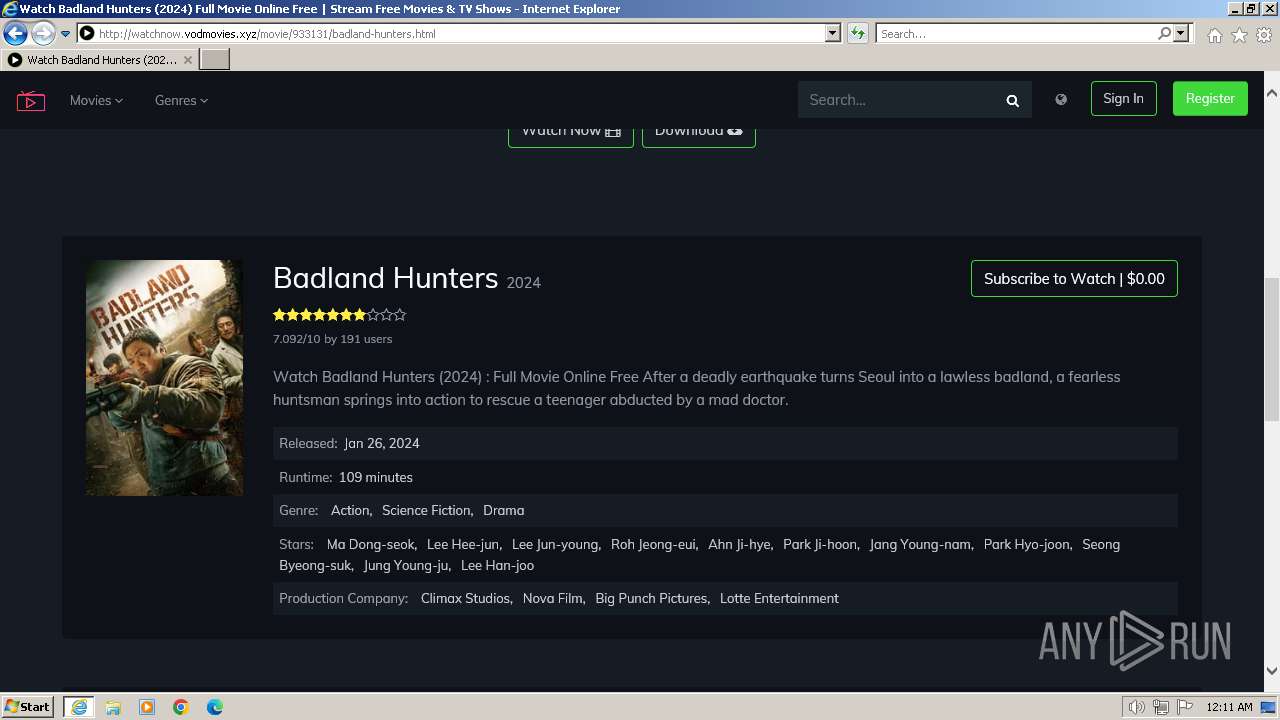
Task: Click the volume speaker tray icon
Action: [x=1137, y=707]
